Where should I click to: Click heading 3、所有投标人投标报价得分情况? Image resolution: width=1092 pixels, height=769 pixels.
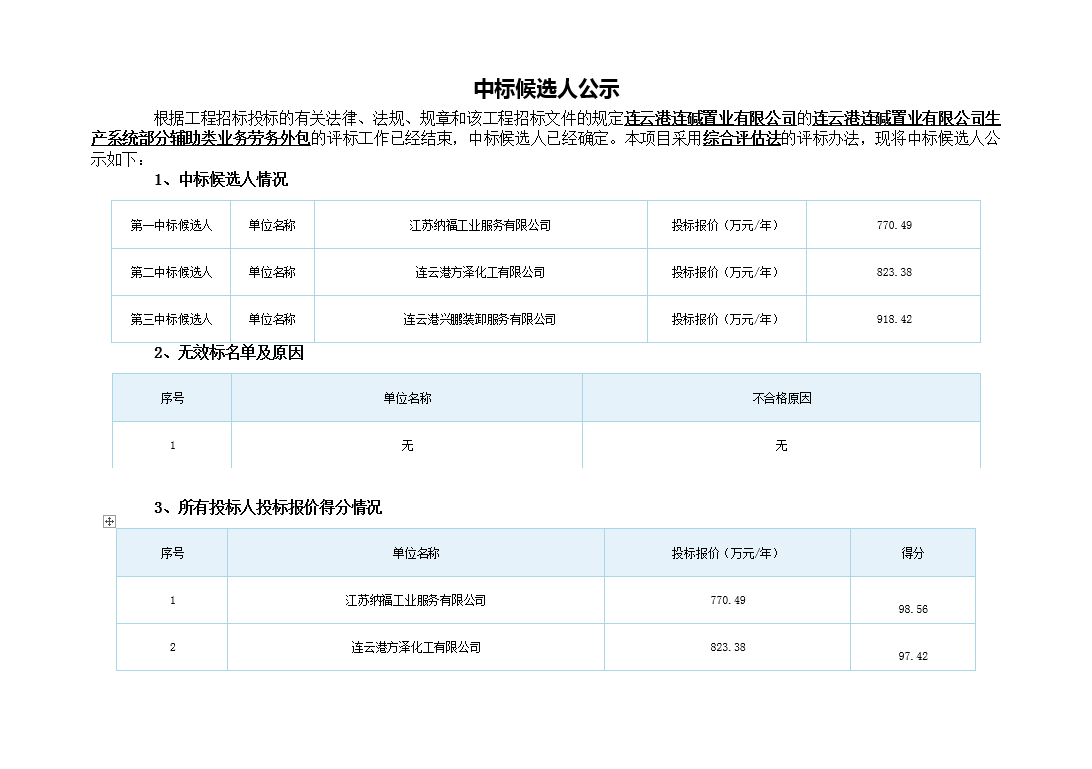pos(267,508)
